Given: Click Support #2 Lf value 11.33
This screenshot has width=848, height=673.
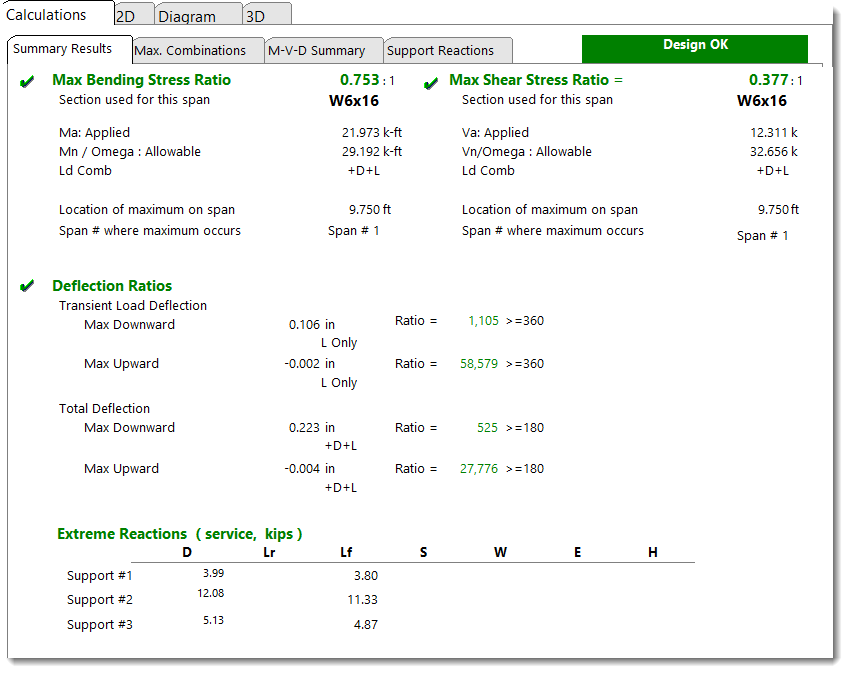Looking at the screenshot, I should [x=362, y=600].
